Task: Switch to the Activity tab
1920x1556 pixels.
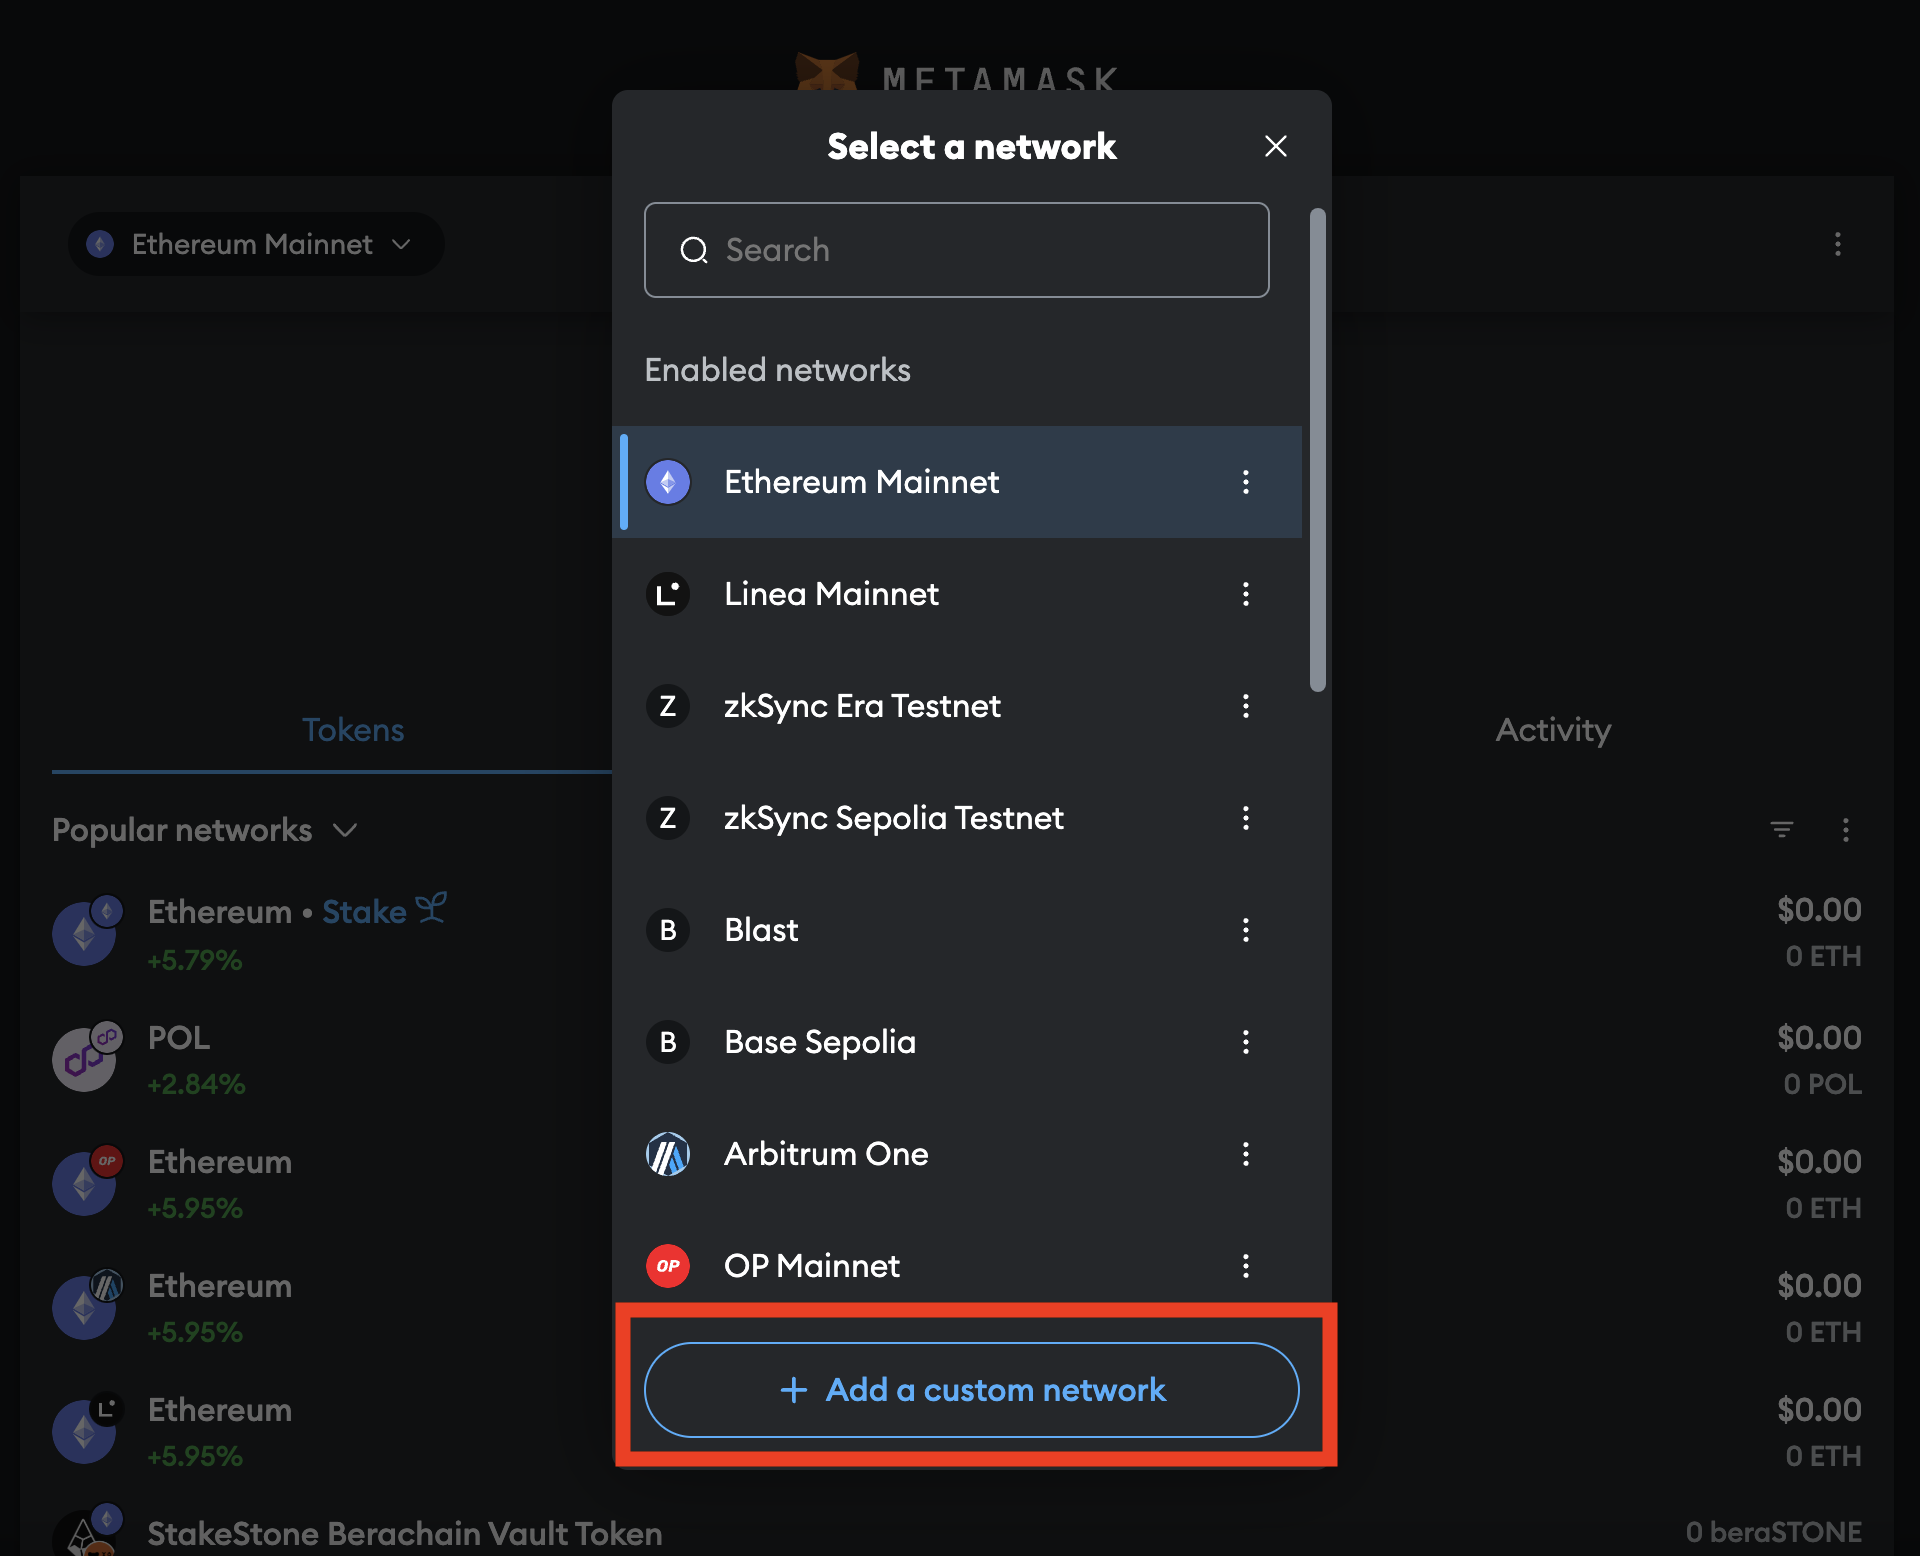Action: point(1552,730)
